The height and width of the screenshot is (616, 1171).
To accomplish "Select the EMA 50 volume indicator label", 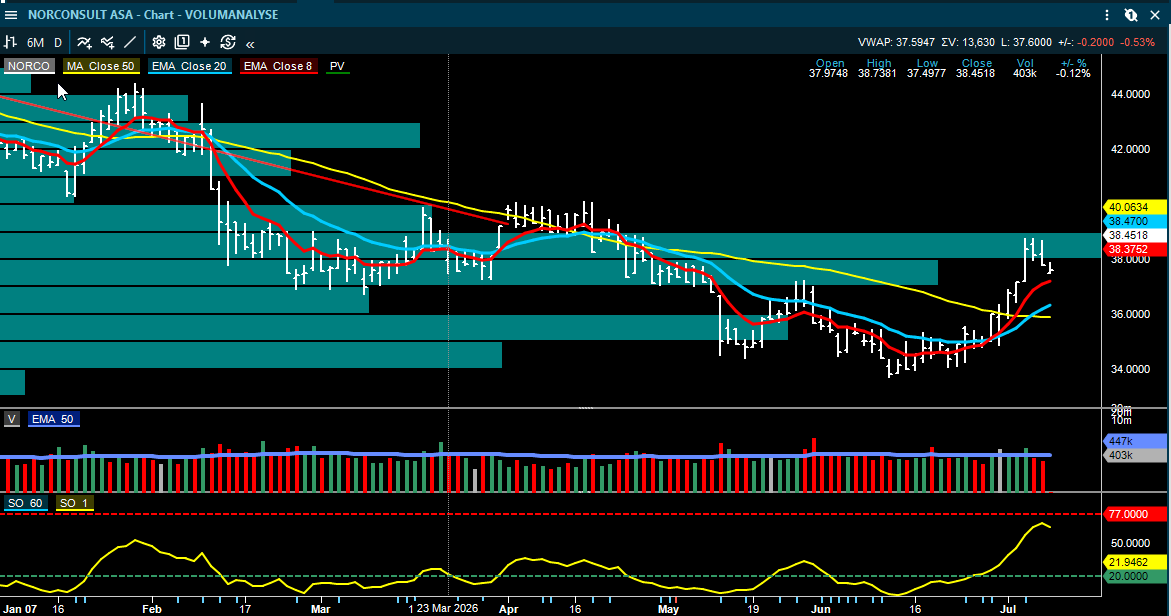I will [x=52, y=420].
